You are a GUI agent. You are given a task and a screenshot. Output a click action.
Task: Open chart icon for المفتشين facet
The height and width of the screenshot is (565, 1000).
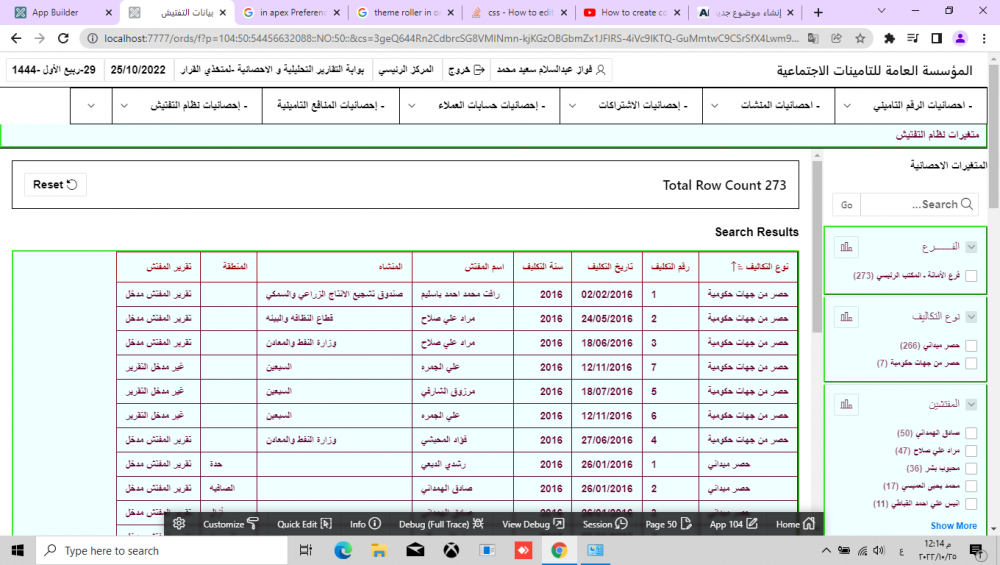pos(846,404)
